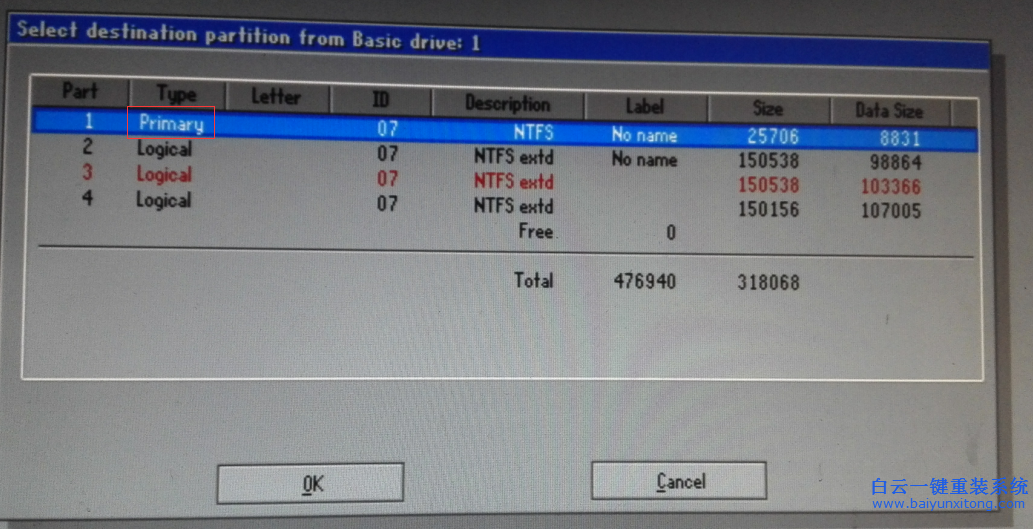Viewport: 1033px width, 529px height.
Task: Select the Description column header
Action: [x=507, y=103]
